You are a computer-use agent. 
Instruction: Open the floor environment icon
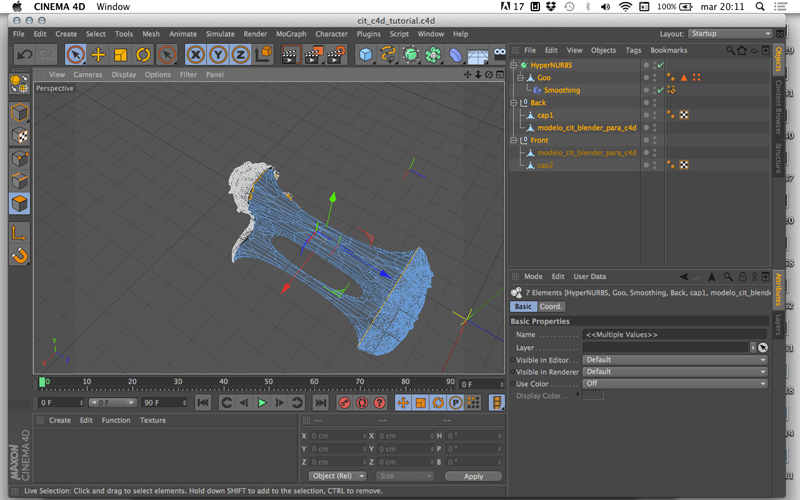coord(478,55)
